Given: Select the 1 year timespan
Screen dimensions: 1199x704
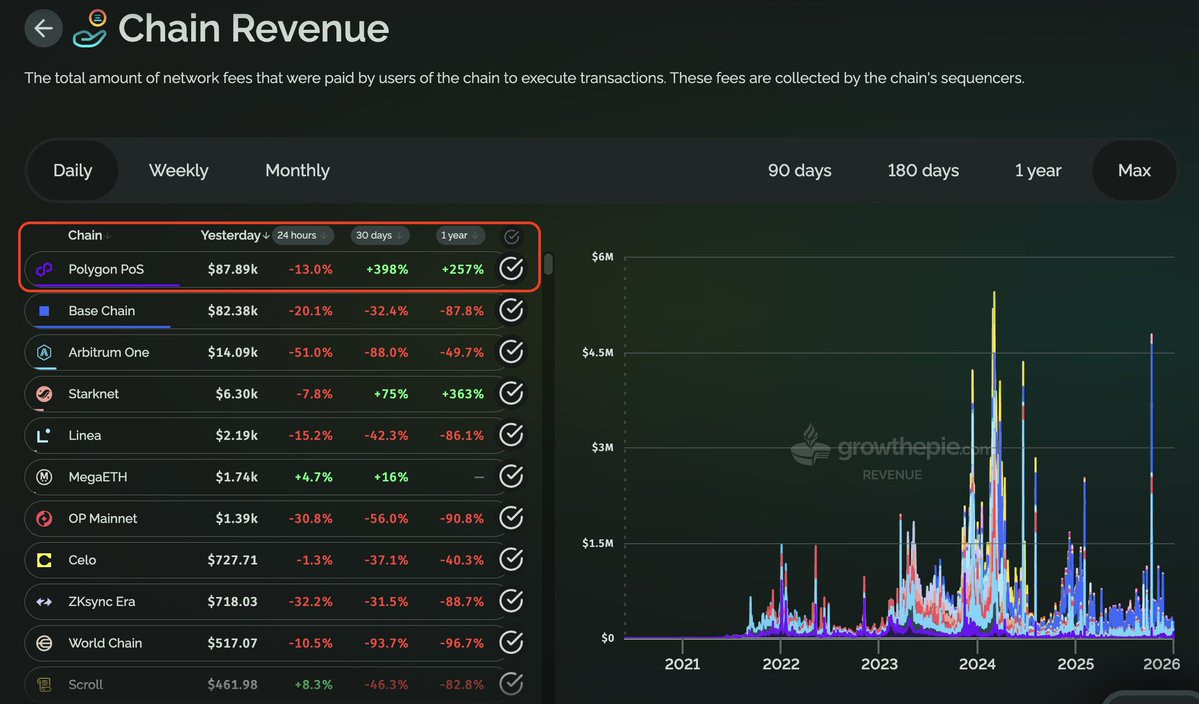Looking at the screenshot, I should [x=1038, y=170].
